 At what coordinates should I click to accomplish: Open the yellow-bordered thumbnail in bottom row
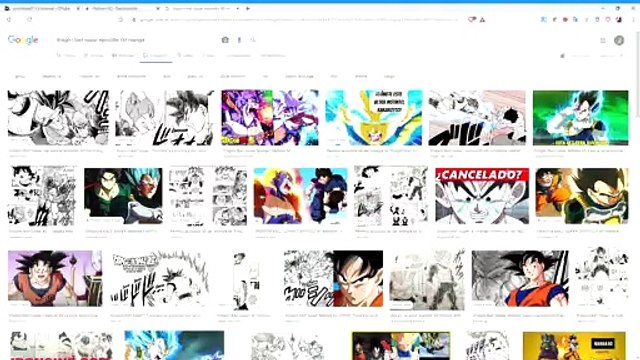[401, 346]
